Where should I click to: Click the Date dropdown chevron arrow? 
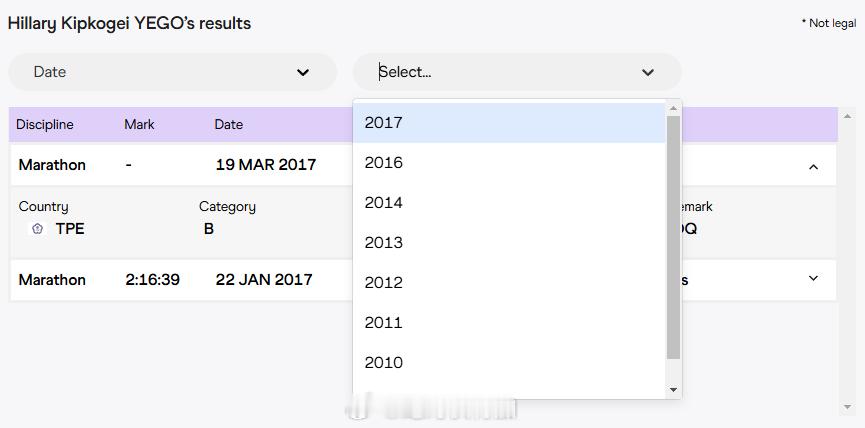(303, 72)
